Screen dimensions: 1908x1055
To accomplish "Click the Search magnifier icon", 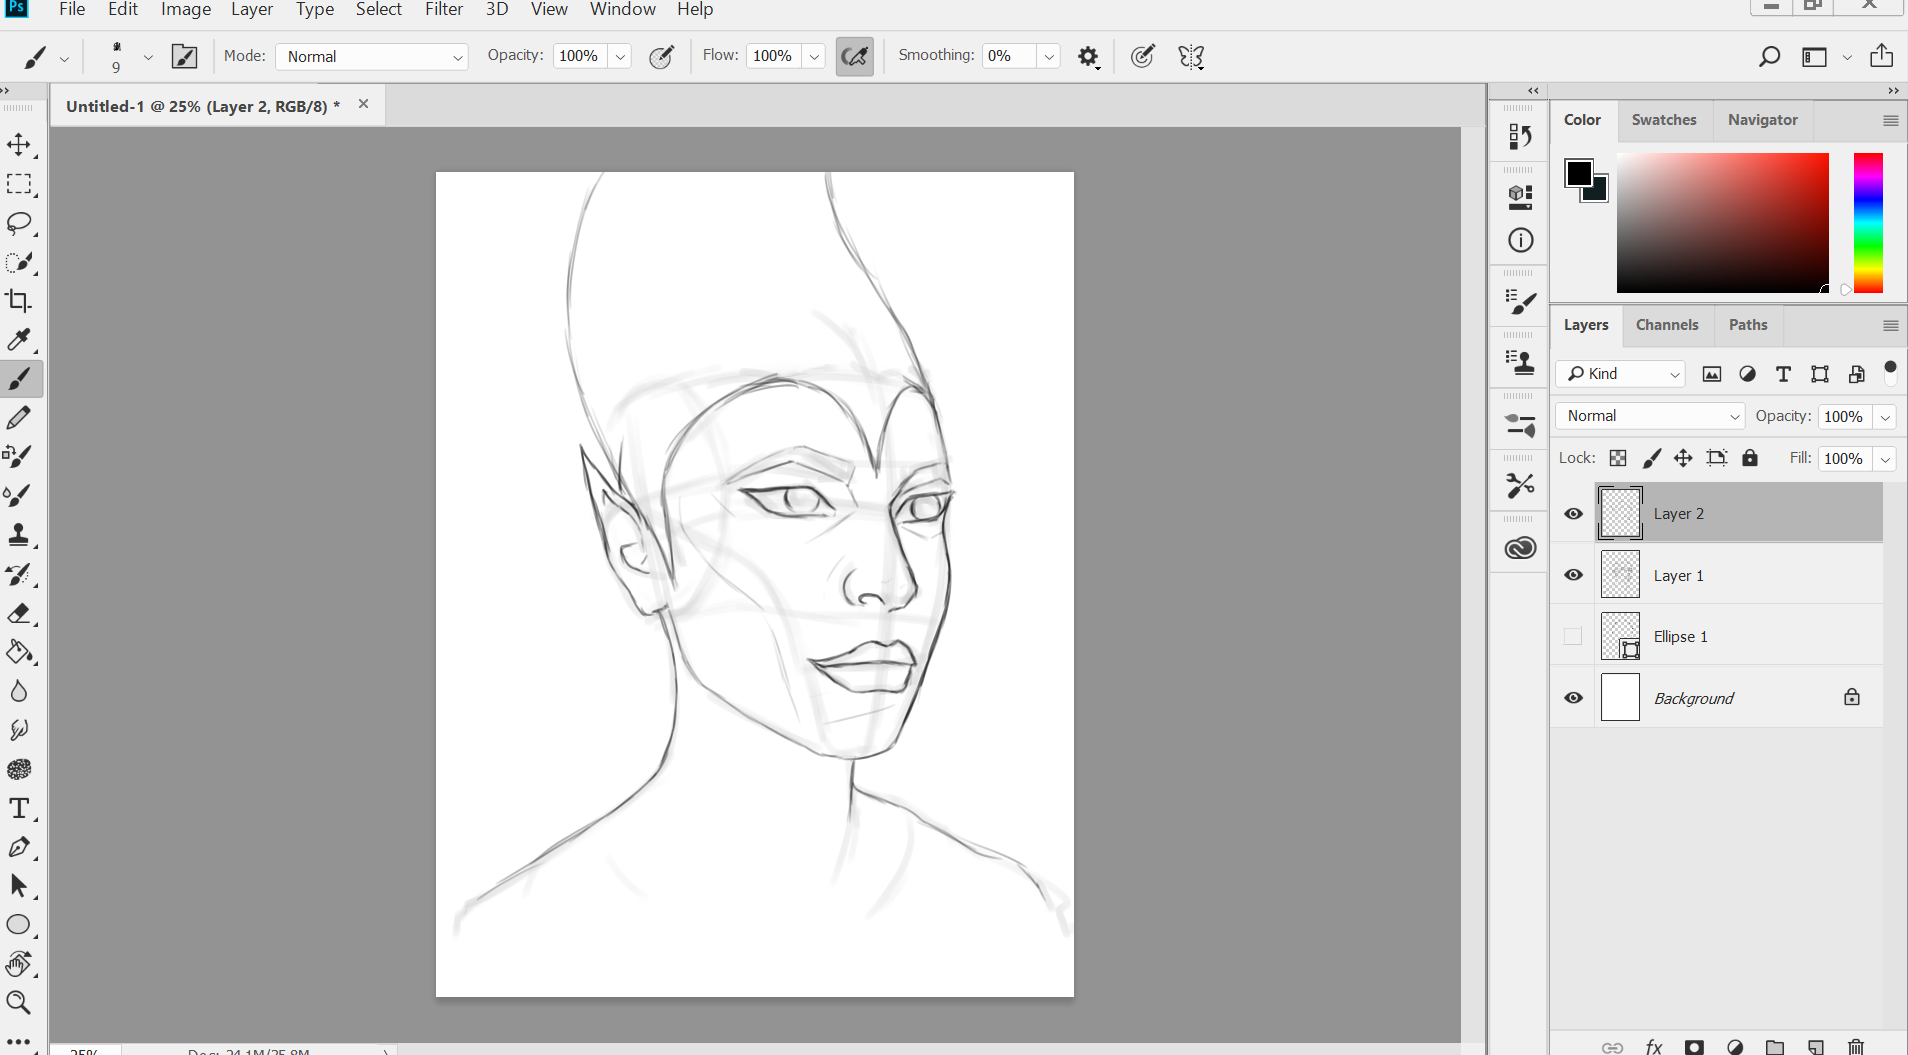I will click(x=1769, y=56).
